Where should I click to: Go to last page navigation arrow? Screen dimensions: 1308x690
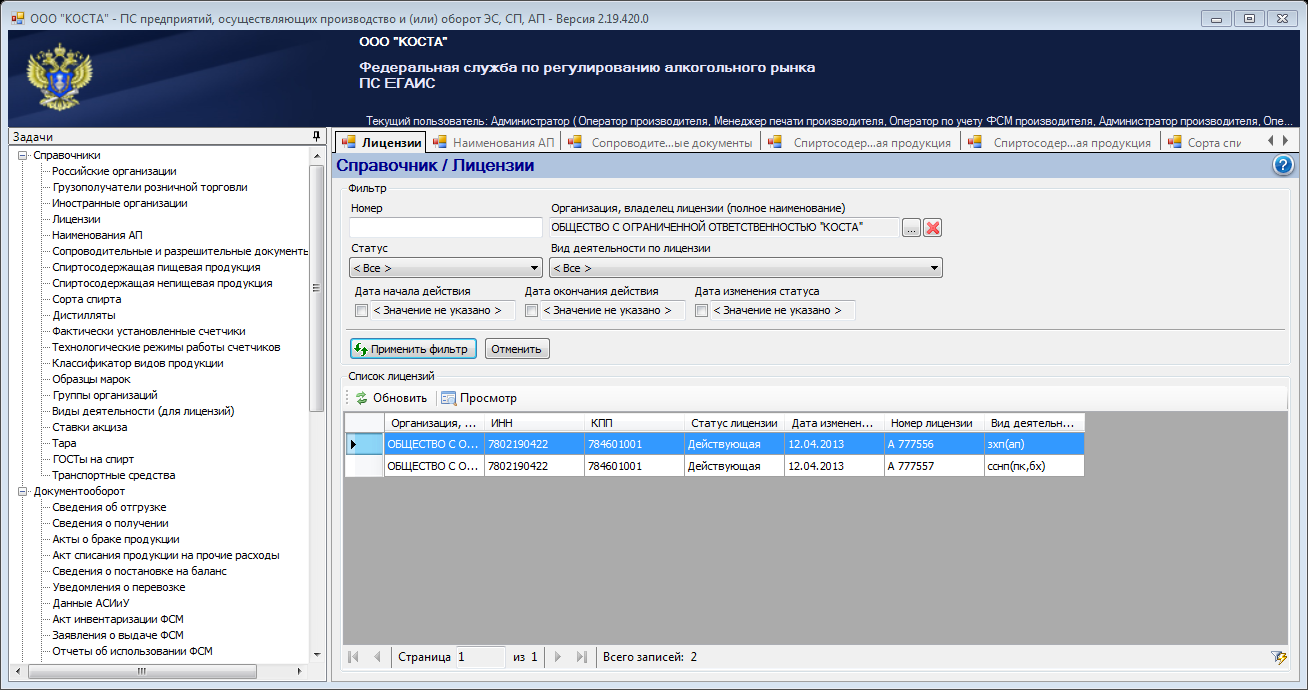click(582, 657)
